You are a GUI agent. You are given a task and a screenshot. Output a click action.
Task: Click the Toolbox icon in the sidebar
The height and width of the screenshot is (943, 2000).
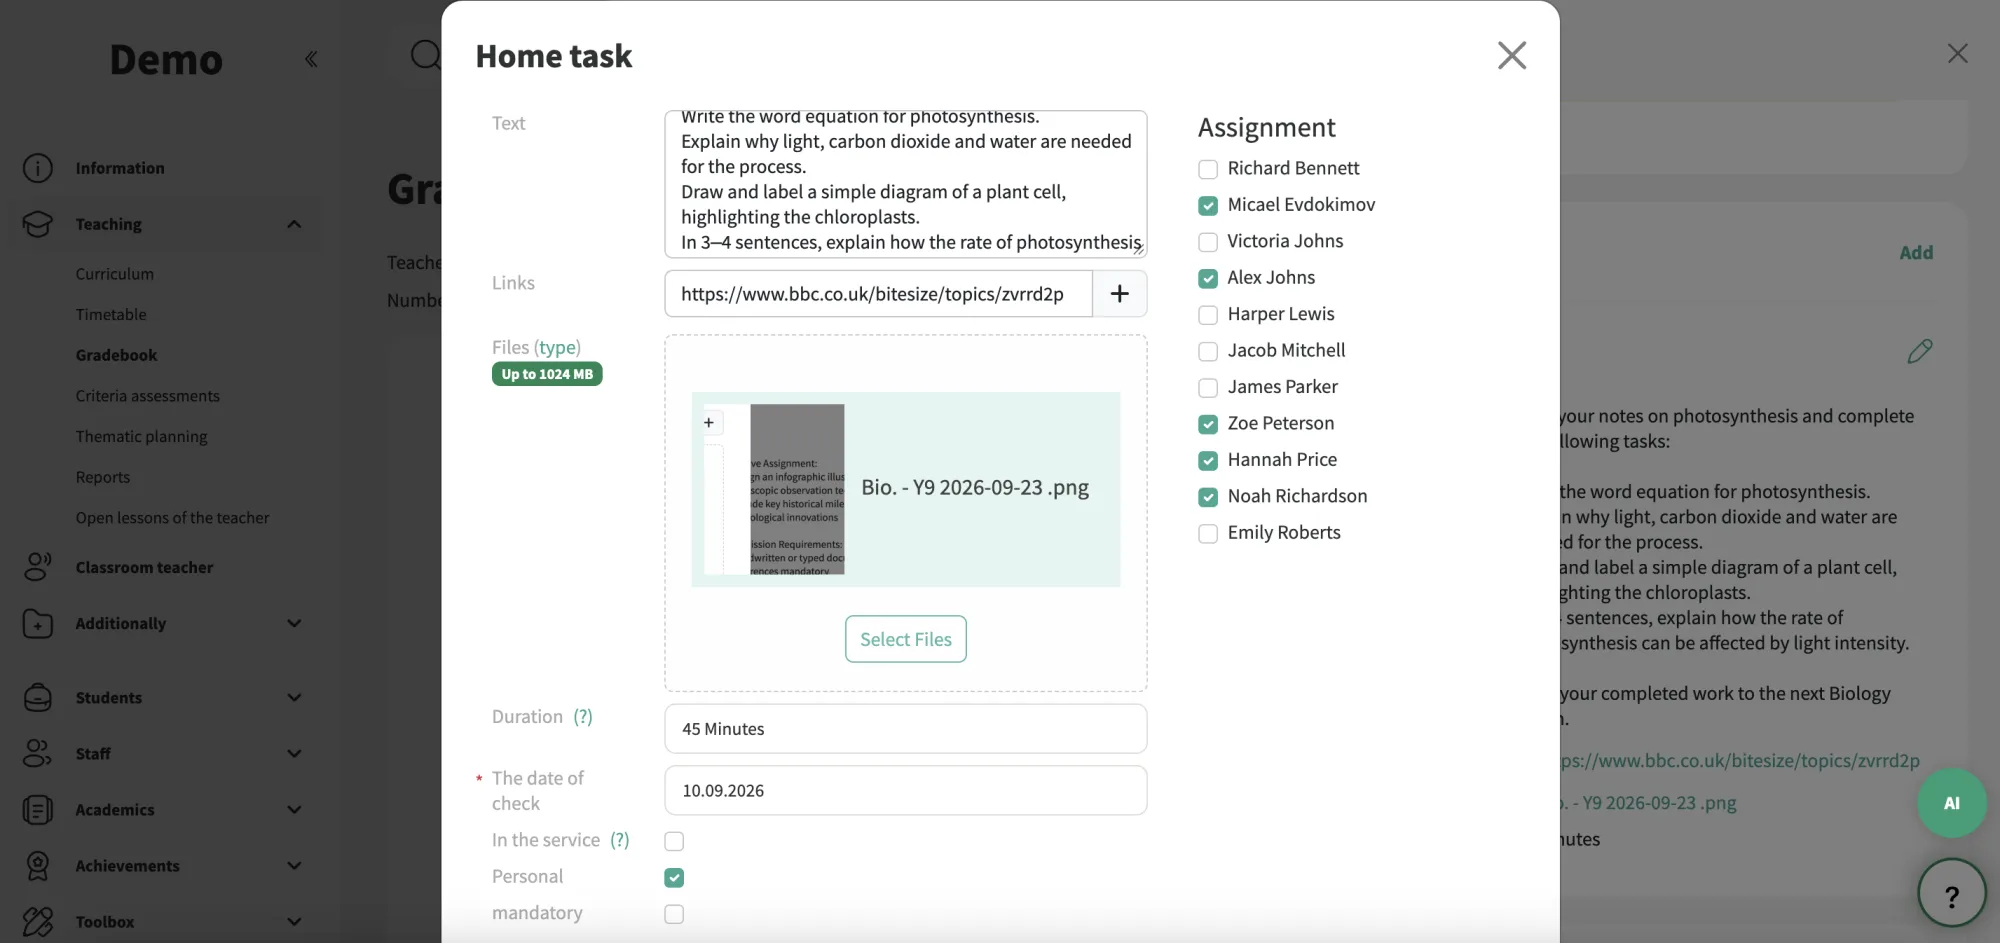click(x=38, y=921)
